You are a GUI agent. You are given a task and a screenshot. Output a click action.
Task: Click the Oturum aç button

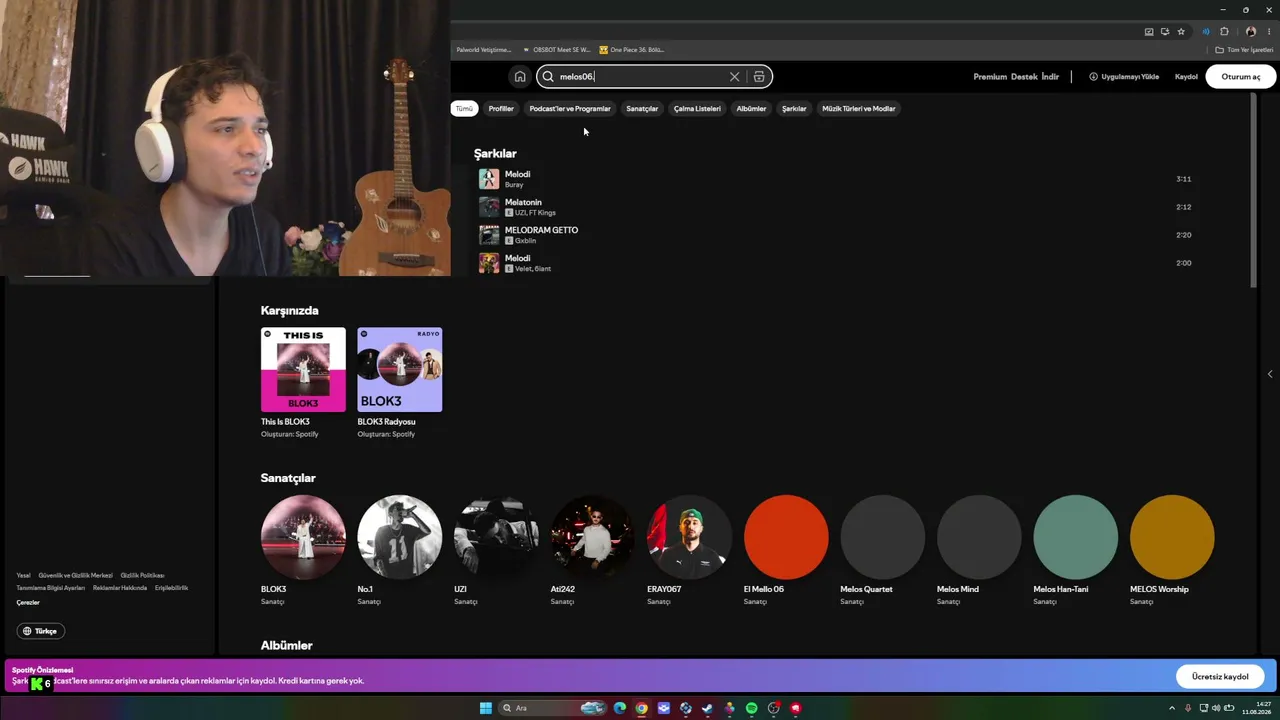1241,76
